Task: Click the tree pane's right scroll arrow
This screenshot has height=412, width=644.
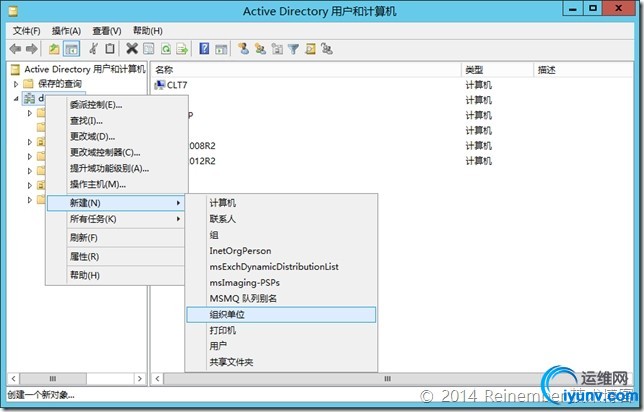Action: [x=140, y=379]
